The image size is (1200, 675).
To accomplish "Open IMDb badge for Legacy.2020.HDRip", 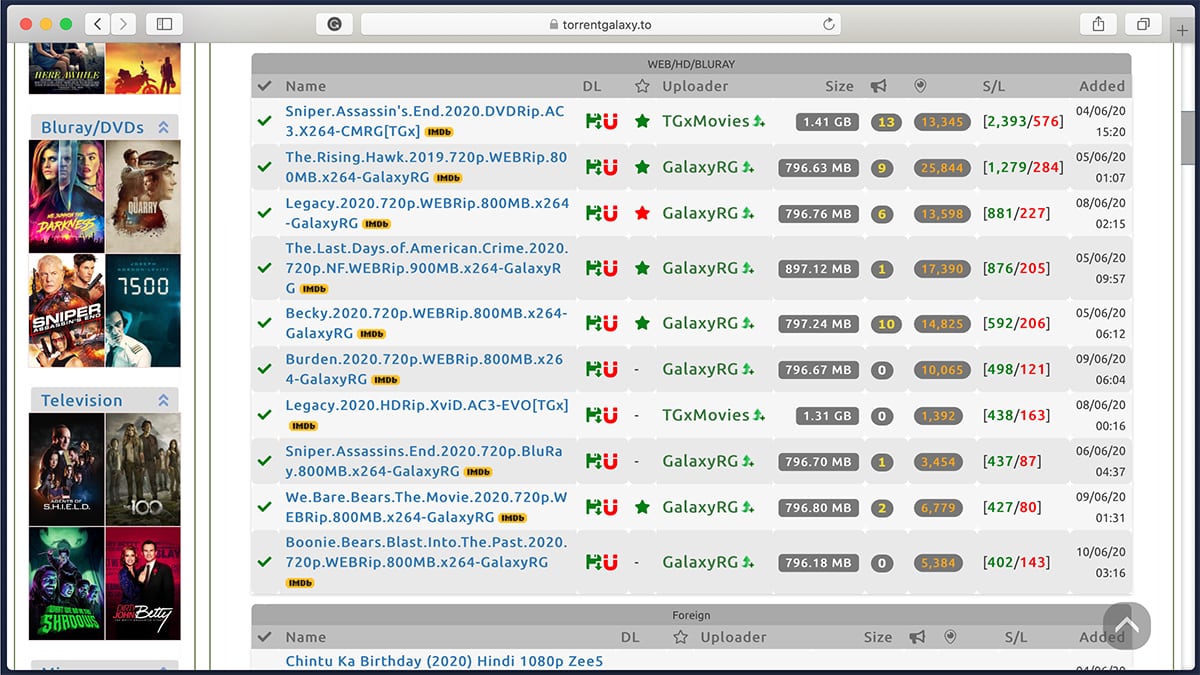I will 304,426.
